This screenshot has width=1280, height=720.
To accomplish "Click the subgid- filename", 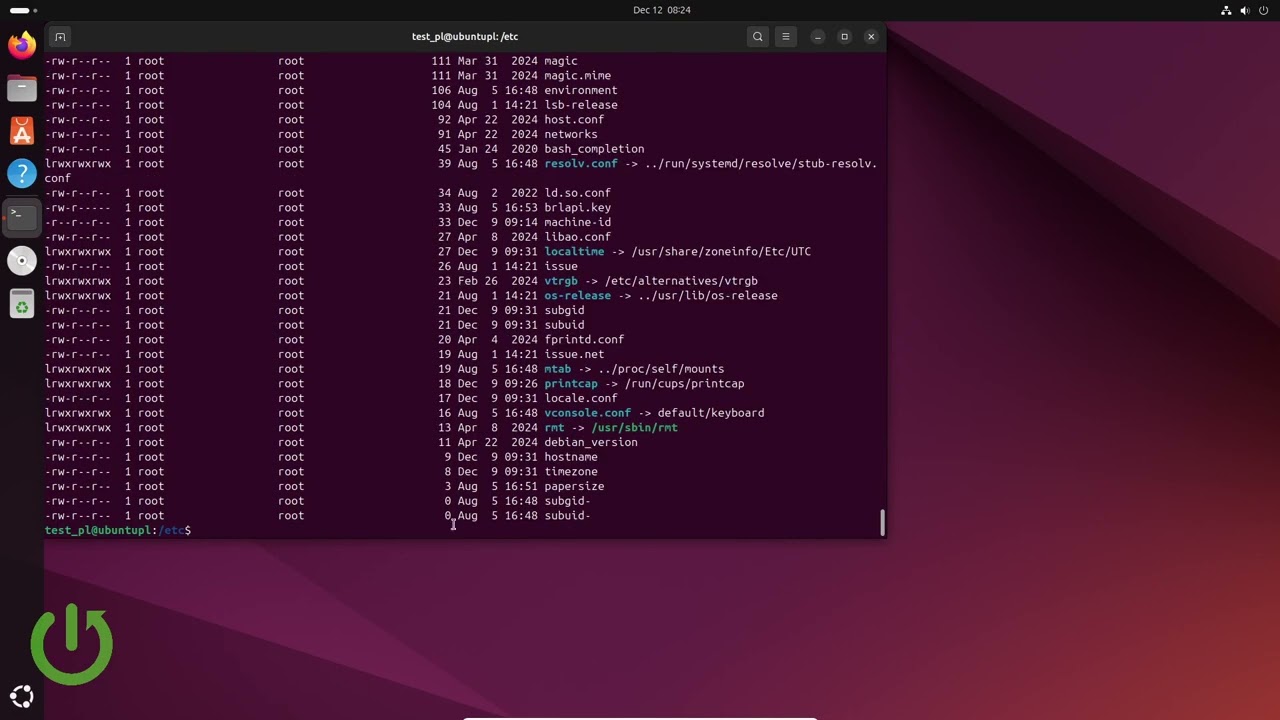I will click(567, 501).
